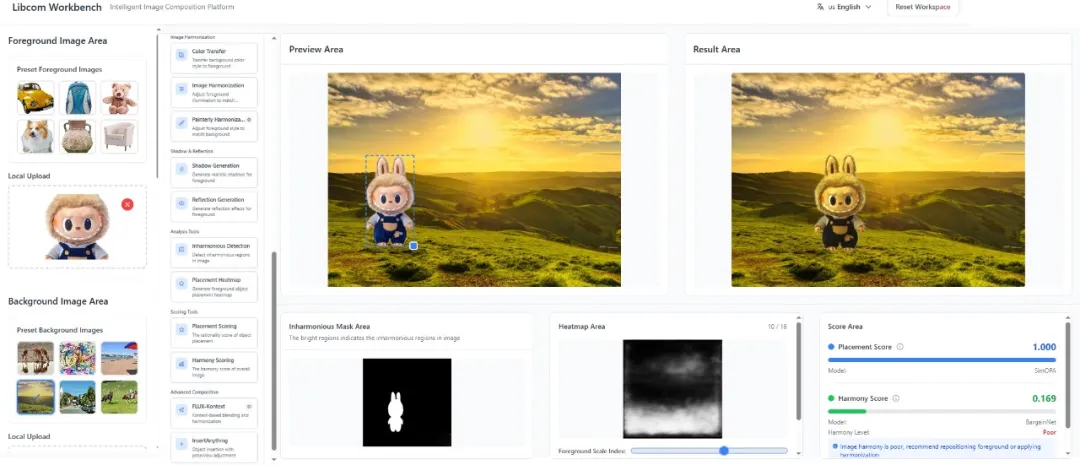1080x465 pixels.
Task: Select the corgi dog preset foreground
Action: (36, 137)
